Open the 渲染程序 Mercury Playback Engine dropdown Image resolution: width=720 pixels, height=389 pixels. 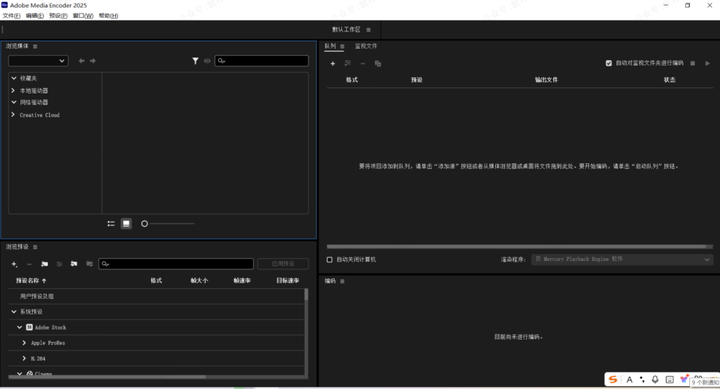click(622, 259)
